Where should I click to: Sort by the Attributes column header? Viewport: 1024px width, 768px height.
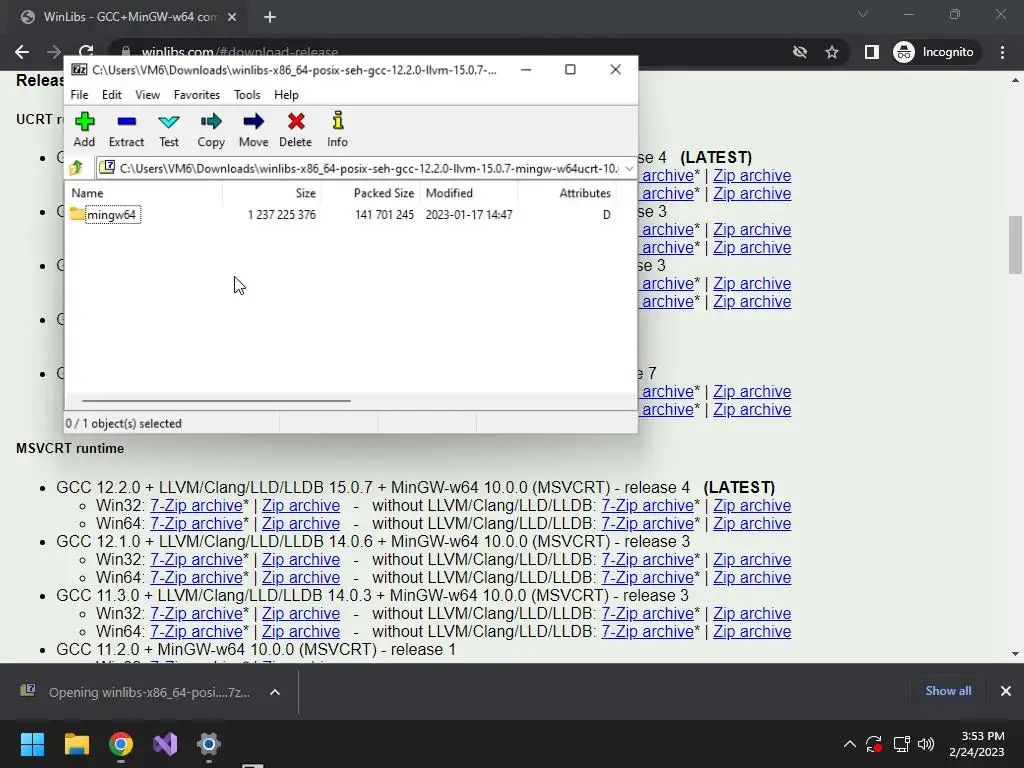(567, 193)
